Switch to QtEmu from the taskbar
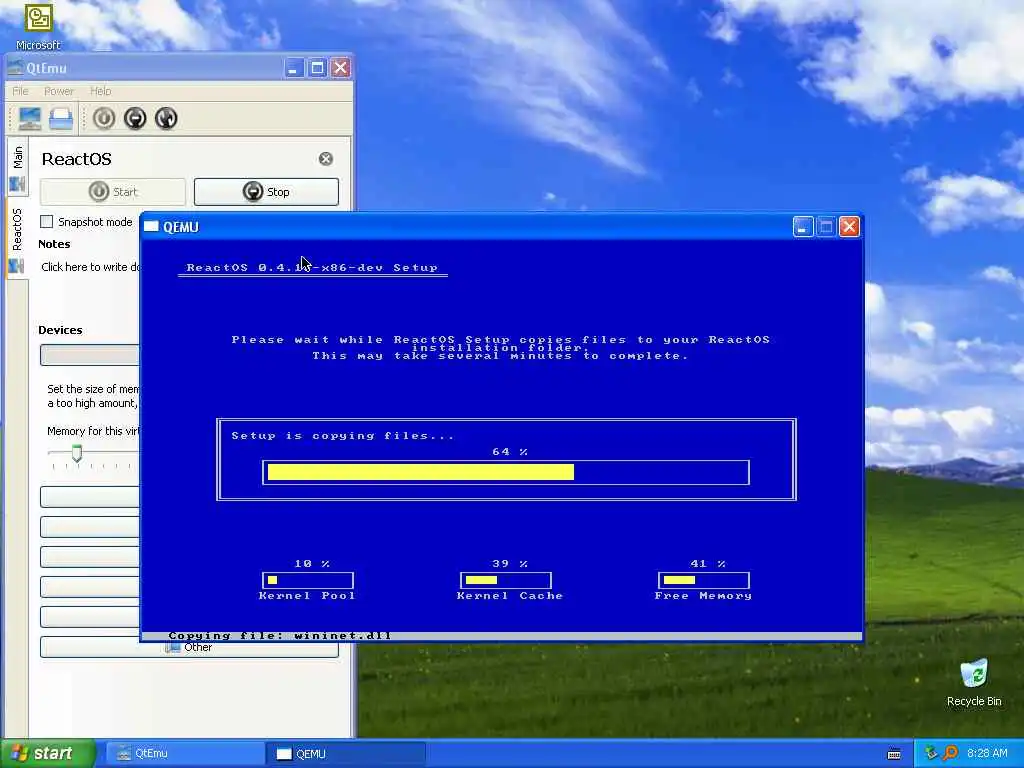 pos(184,754)
